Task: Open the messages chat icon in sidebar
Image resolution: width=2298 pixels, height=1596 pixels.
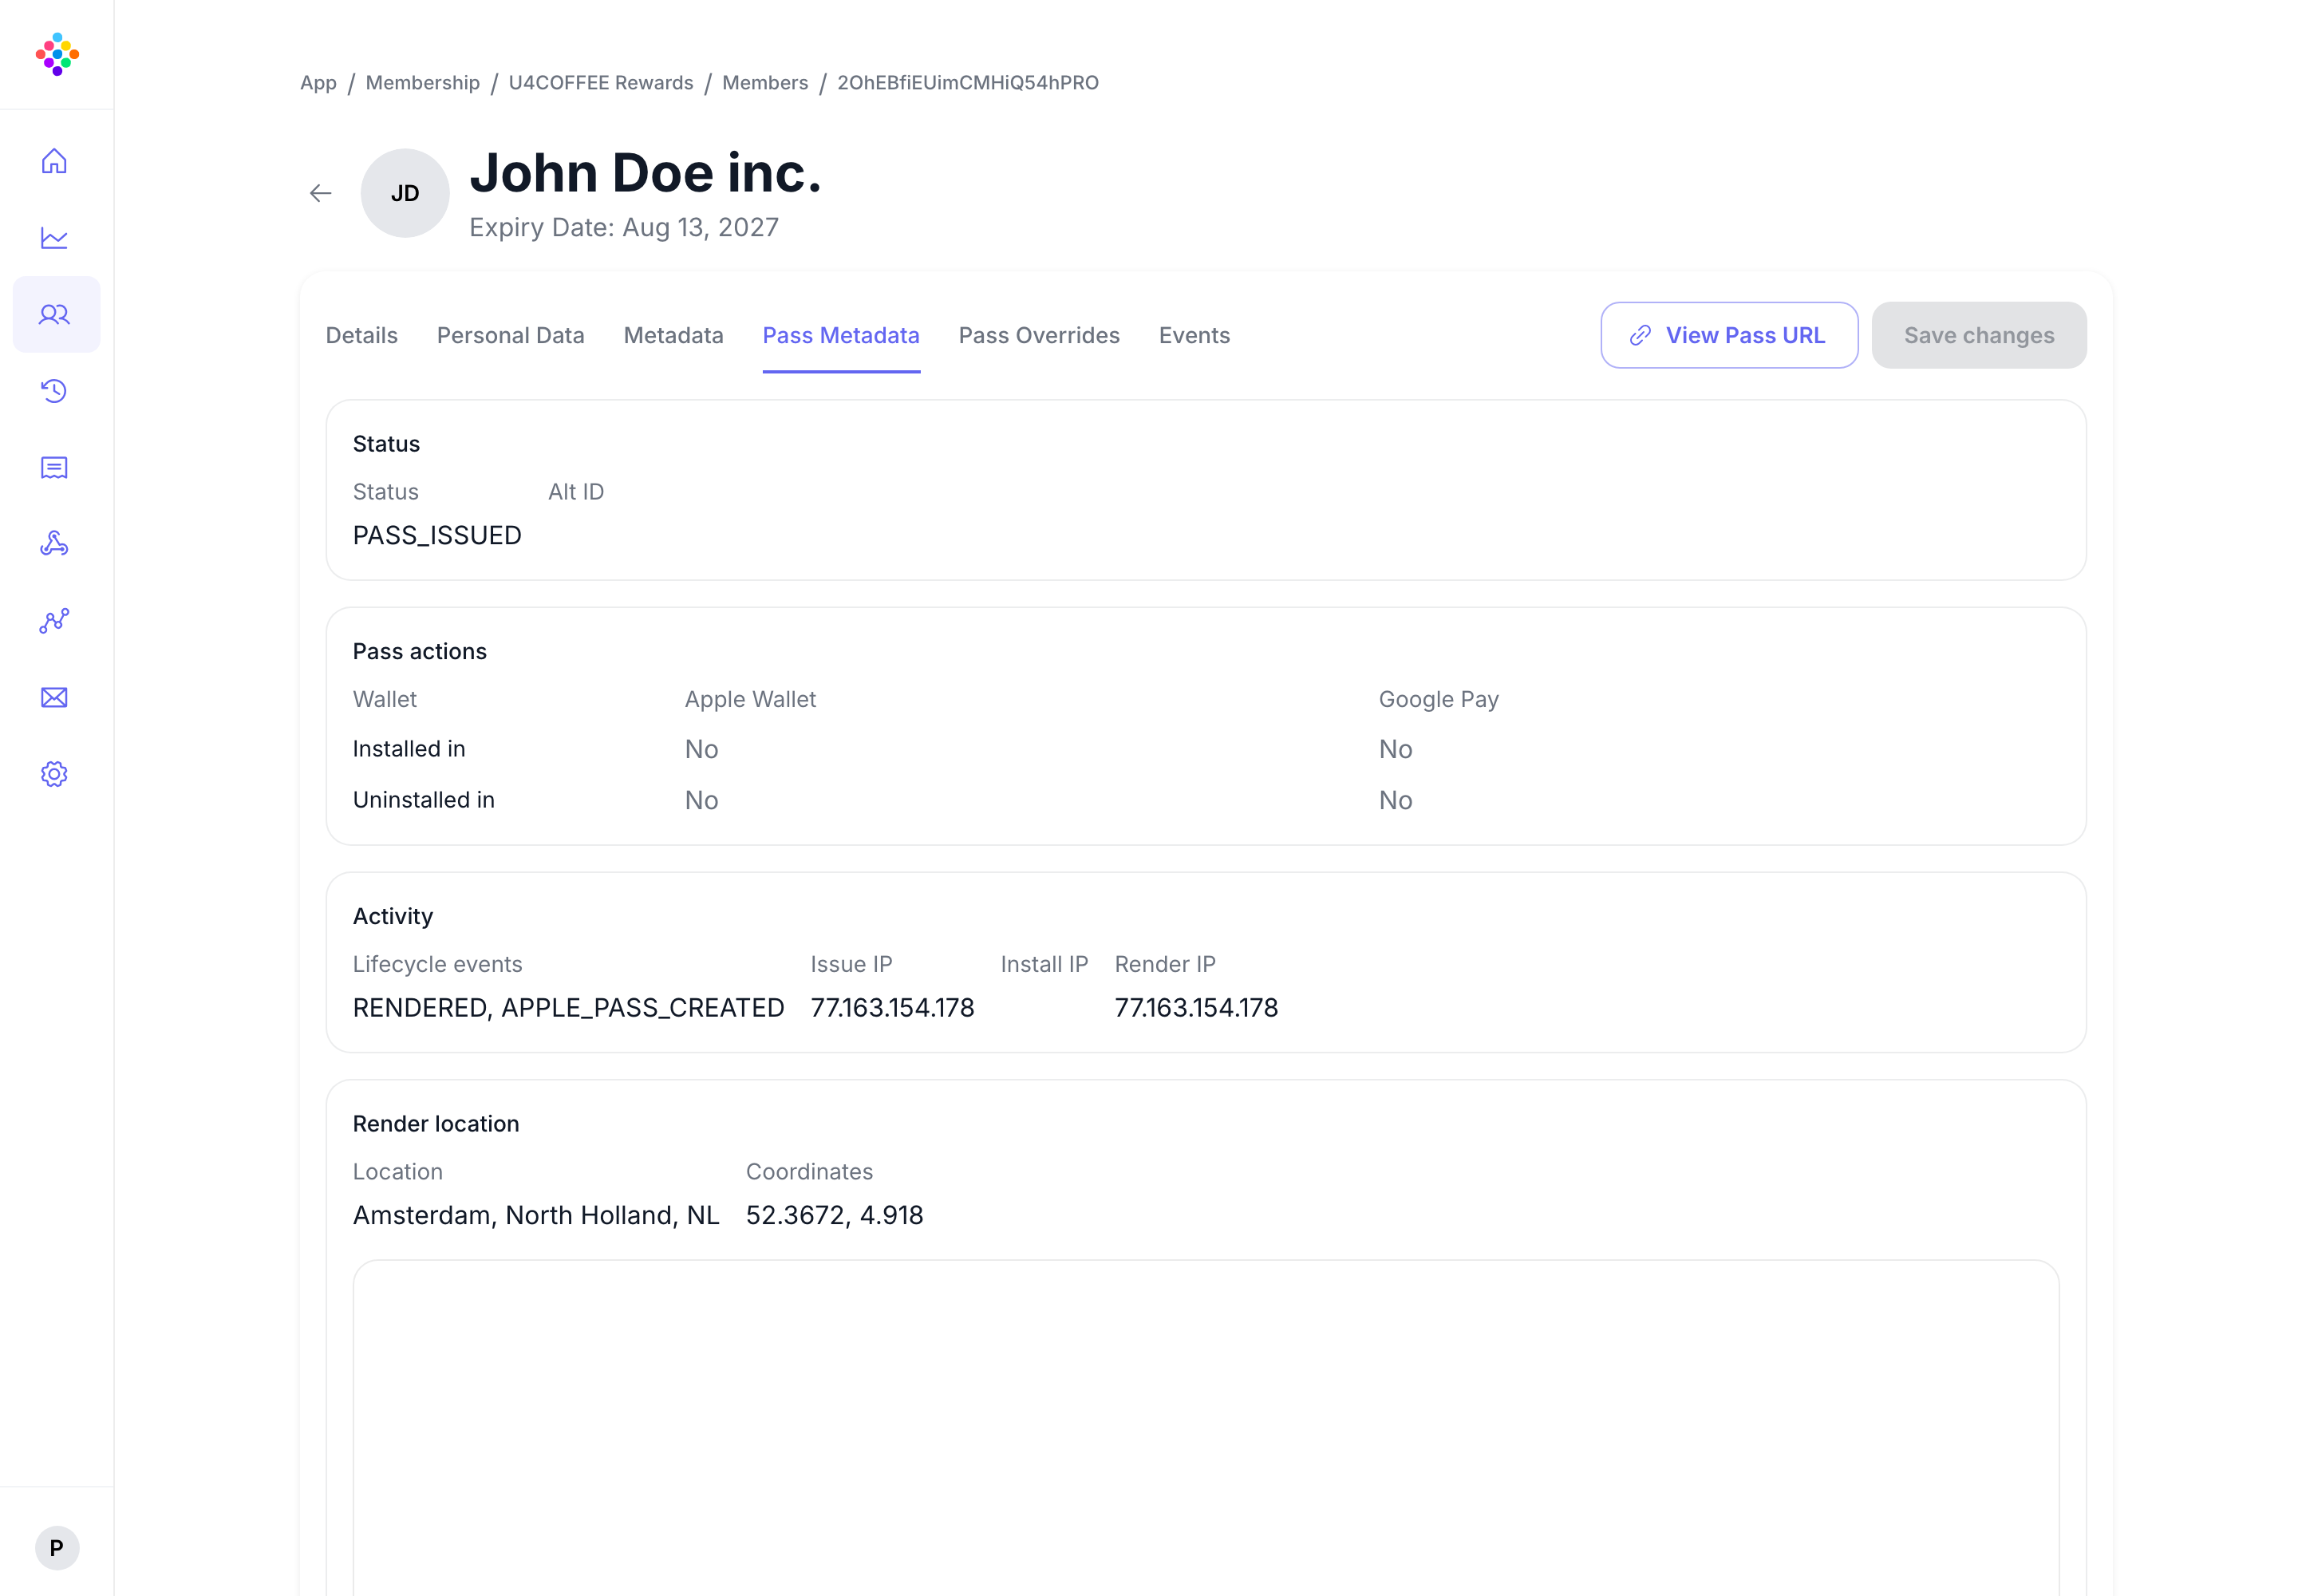Action: pos(54,467)
